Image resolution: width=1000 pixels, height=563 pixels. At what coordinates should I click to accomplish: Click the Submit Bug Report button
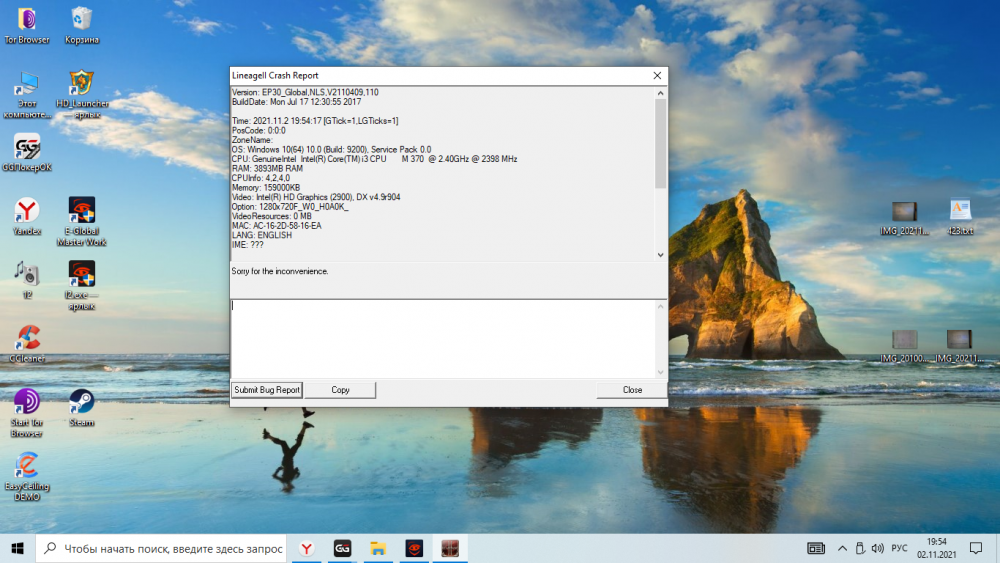click(x=267, y=390)
